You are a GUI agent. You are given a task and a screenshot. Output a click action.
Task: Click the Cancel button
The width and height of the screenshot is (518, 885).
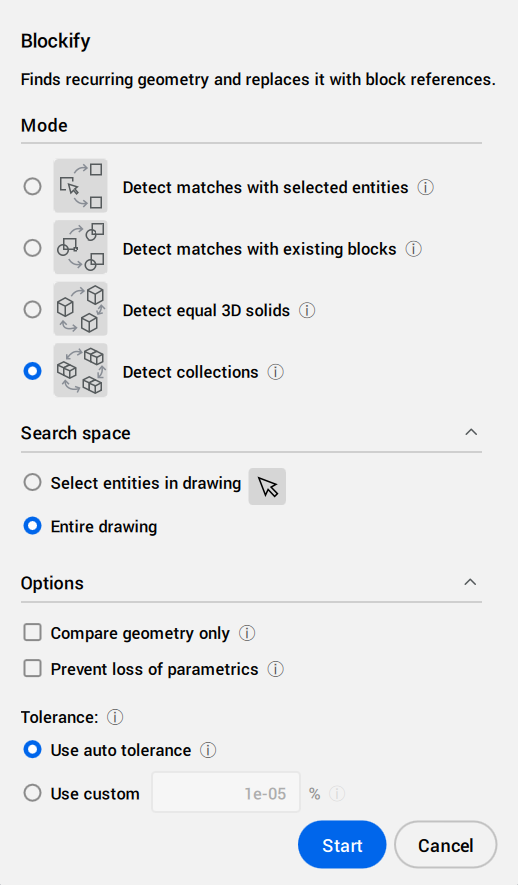click(445, 845)
